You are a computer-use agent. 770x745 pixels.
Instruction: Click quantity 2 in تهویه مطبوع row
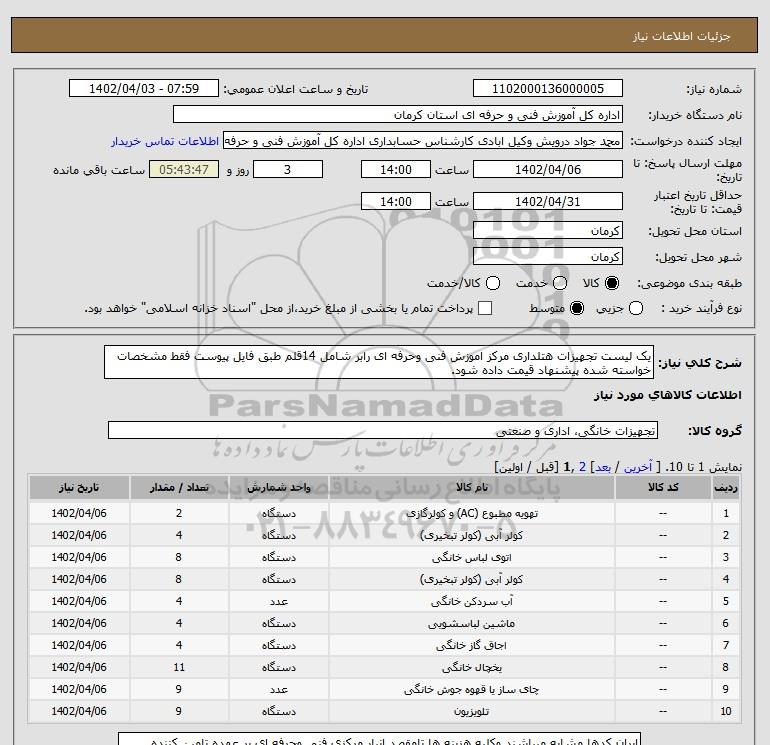(x=179, y=513)
